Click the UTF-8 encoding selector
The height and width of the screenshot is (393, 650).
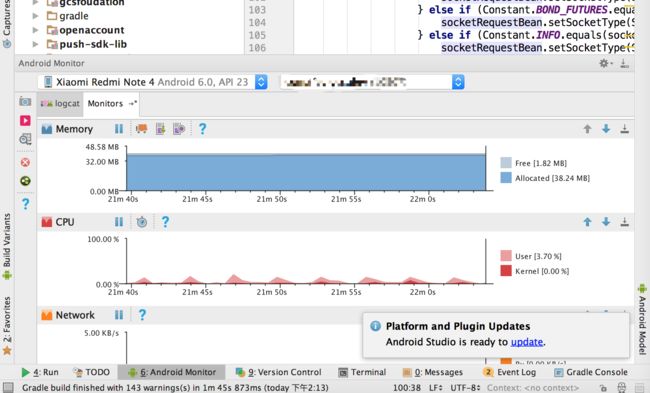point(466,388)
